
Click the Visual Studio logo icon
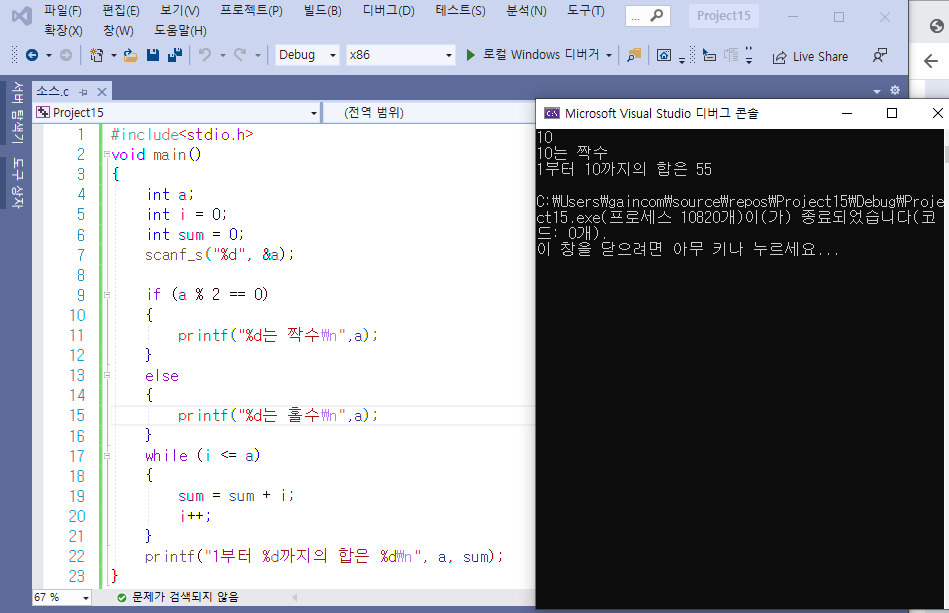click(22, 16)
